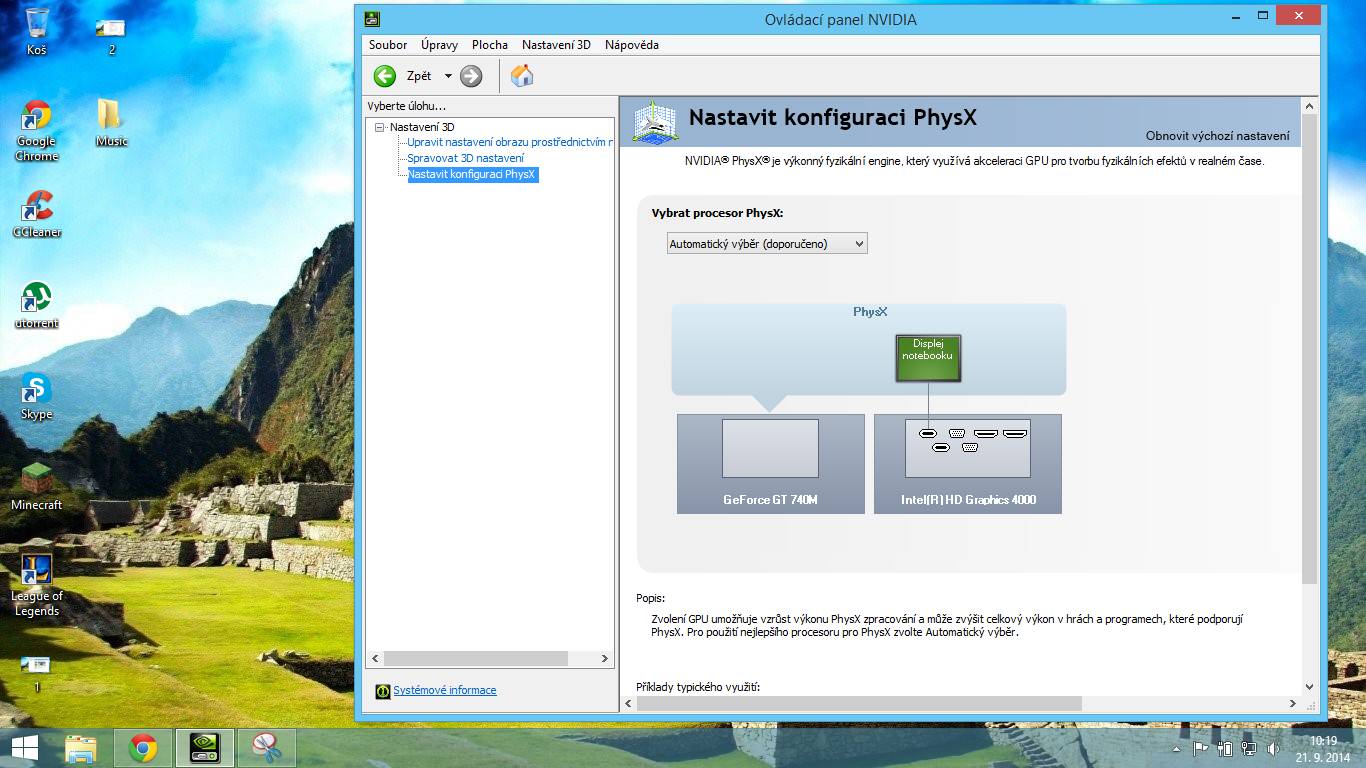Click main pane vertical scrollbar up arrow
The height and width of the screenshot is (768, 1366).
point(1310,104)
